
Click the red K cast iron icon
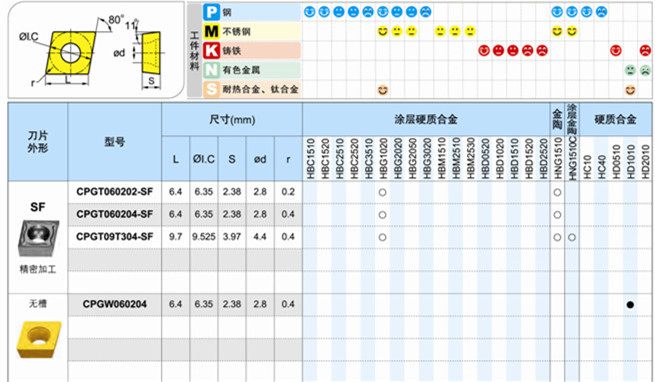point(211,51)
